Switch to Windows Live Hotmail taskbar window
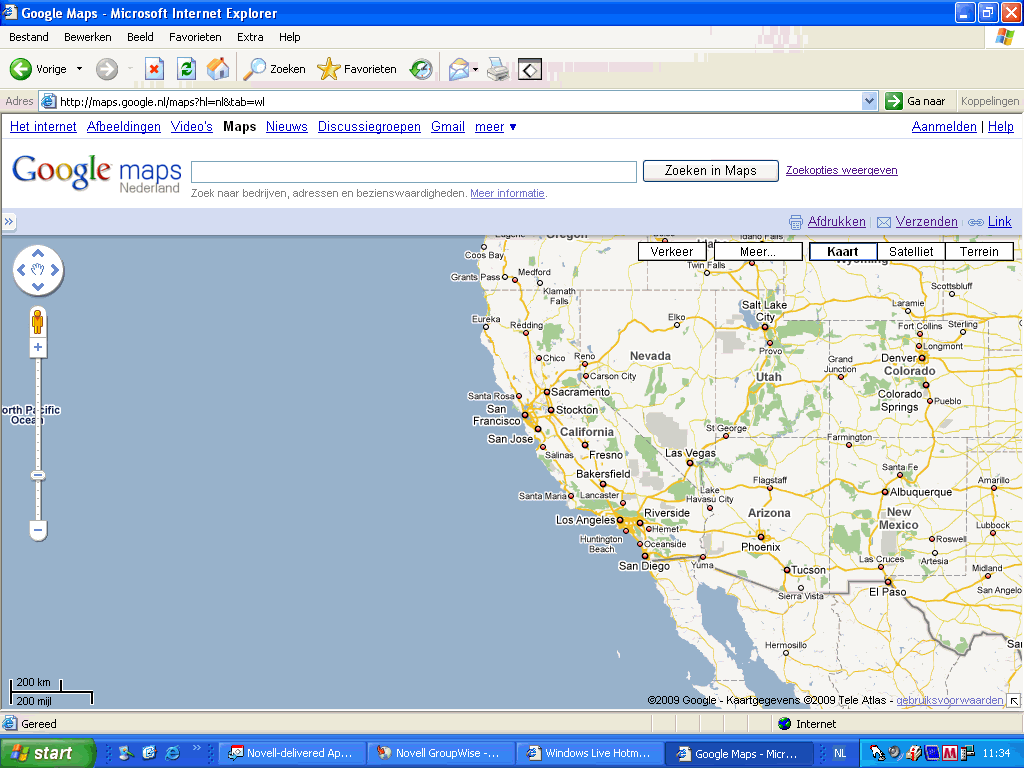The image size is (1024, 768). (x=590, y=753)
